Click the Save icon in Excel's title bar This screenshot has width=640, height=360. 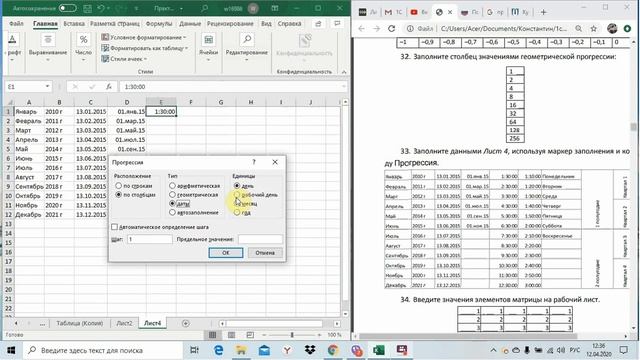[x=87, y=8]
